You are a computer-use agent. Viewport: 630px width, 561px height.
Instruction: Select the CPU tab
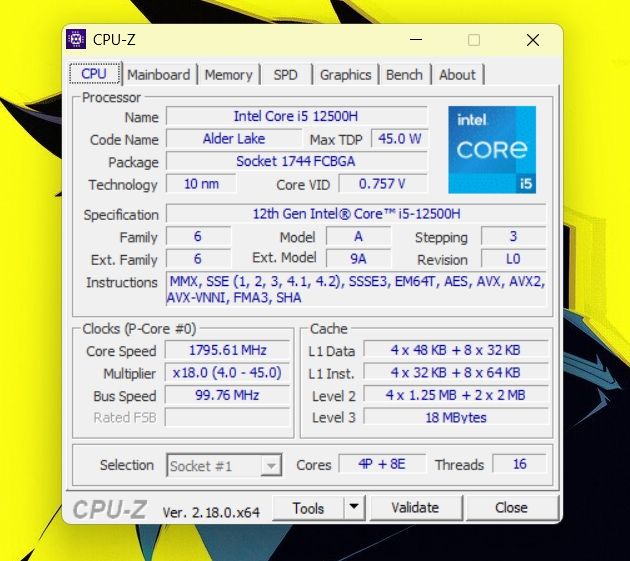pyautogui.click(x=94, y=74)
